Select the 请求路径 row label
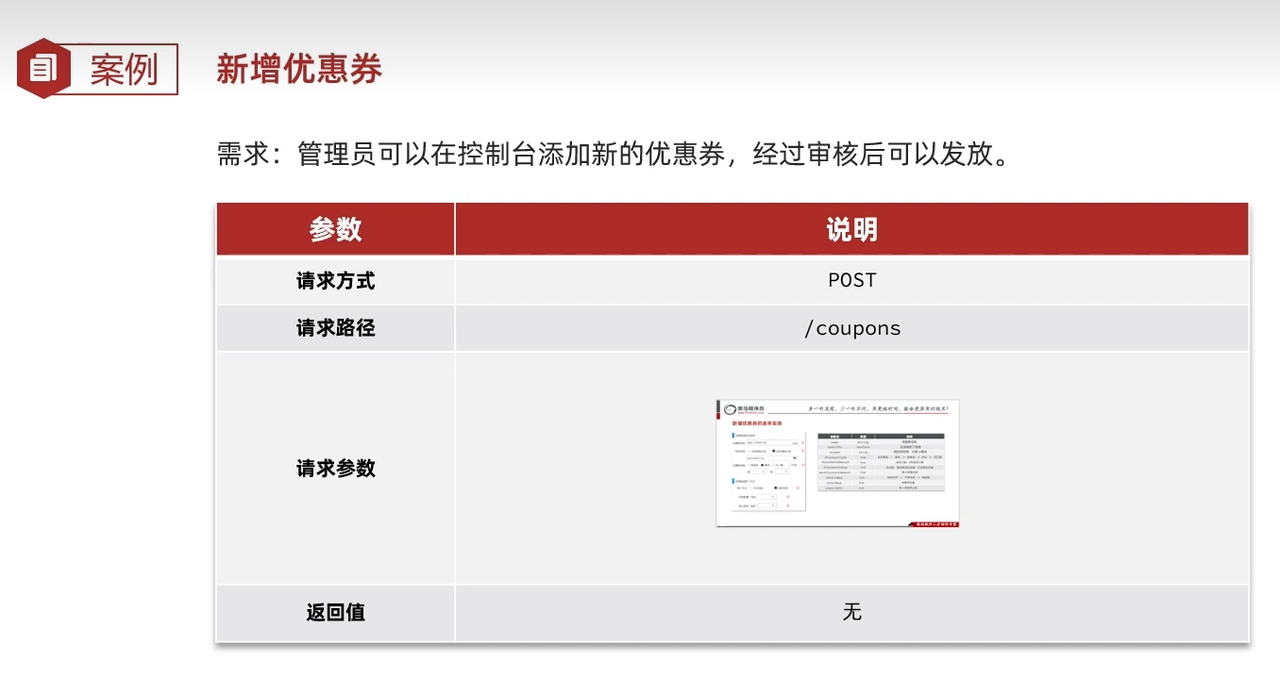 [x=335, y=328]
